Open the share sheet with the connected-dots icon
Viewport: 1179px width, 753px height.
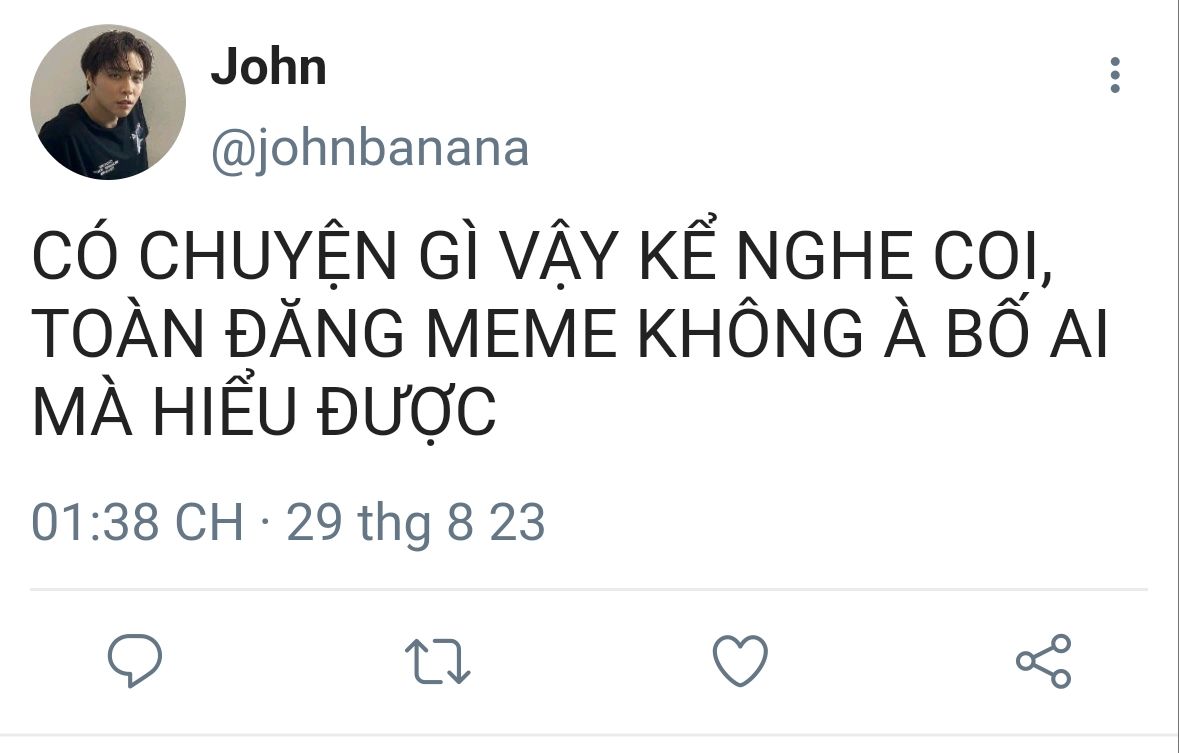[1044, 660]
